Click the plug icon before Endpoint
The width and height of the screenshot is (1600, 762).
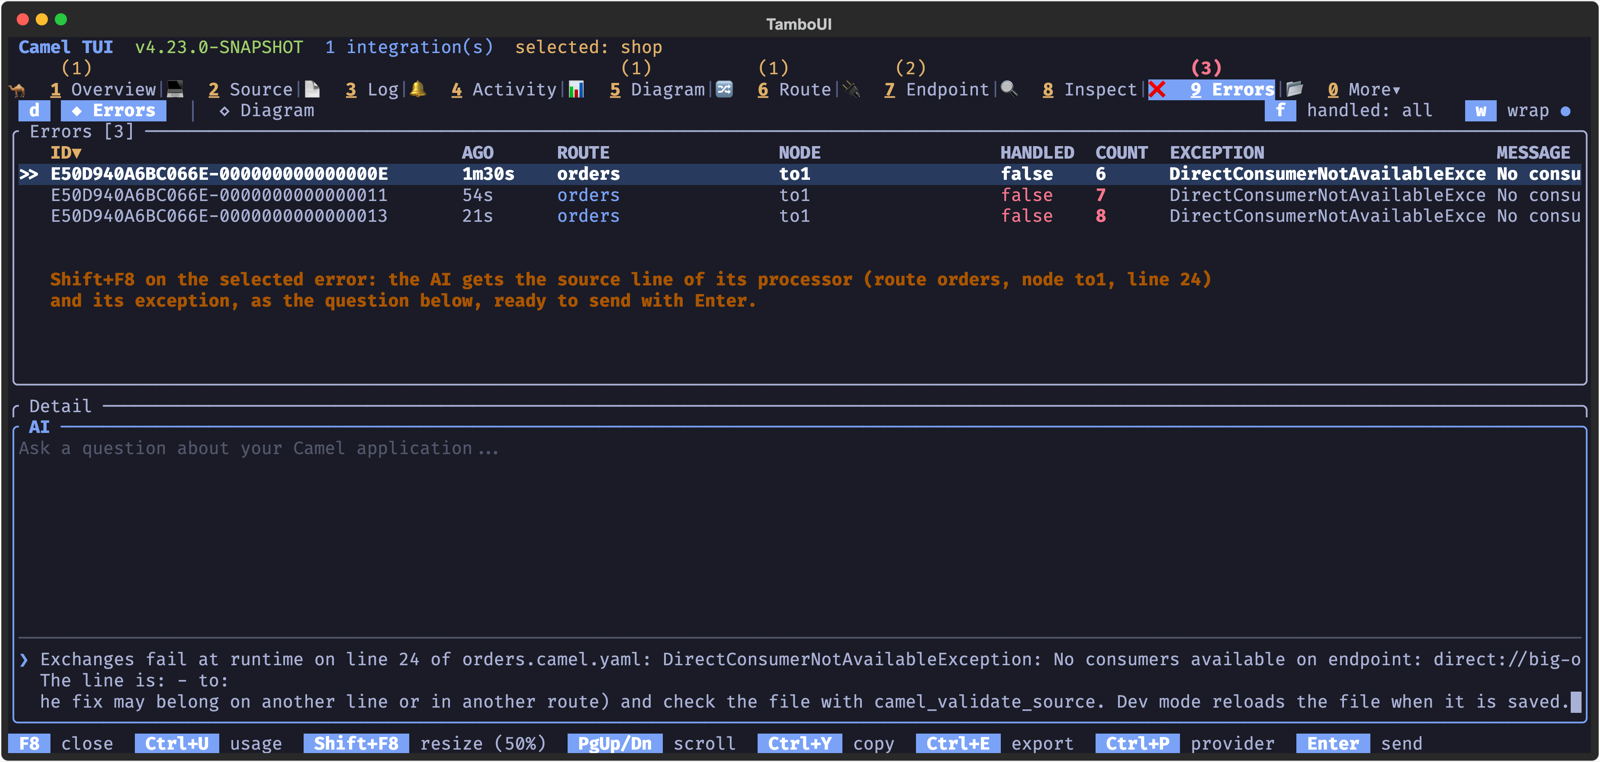[x=851, y=90]
